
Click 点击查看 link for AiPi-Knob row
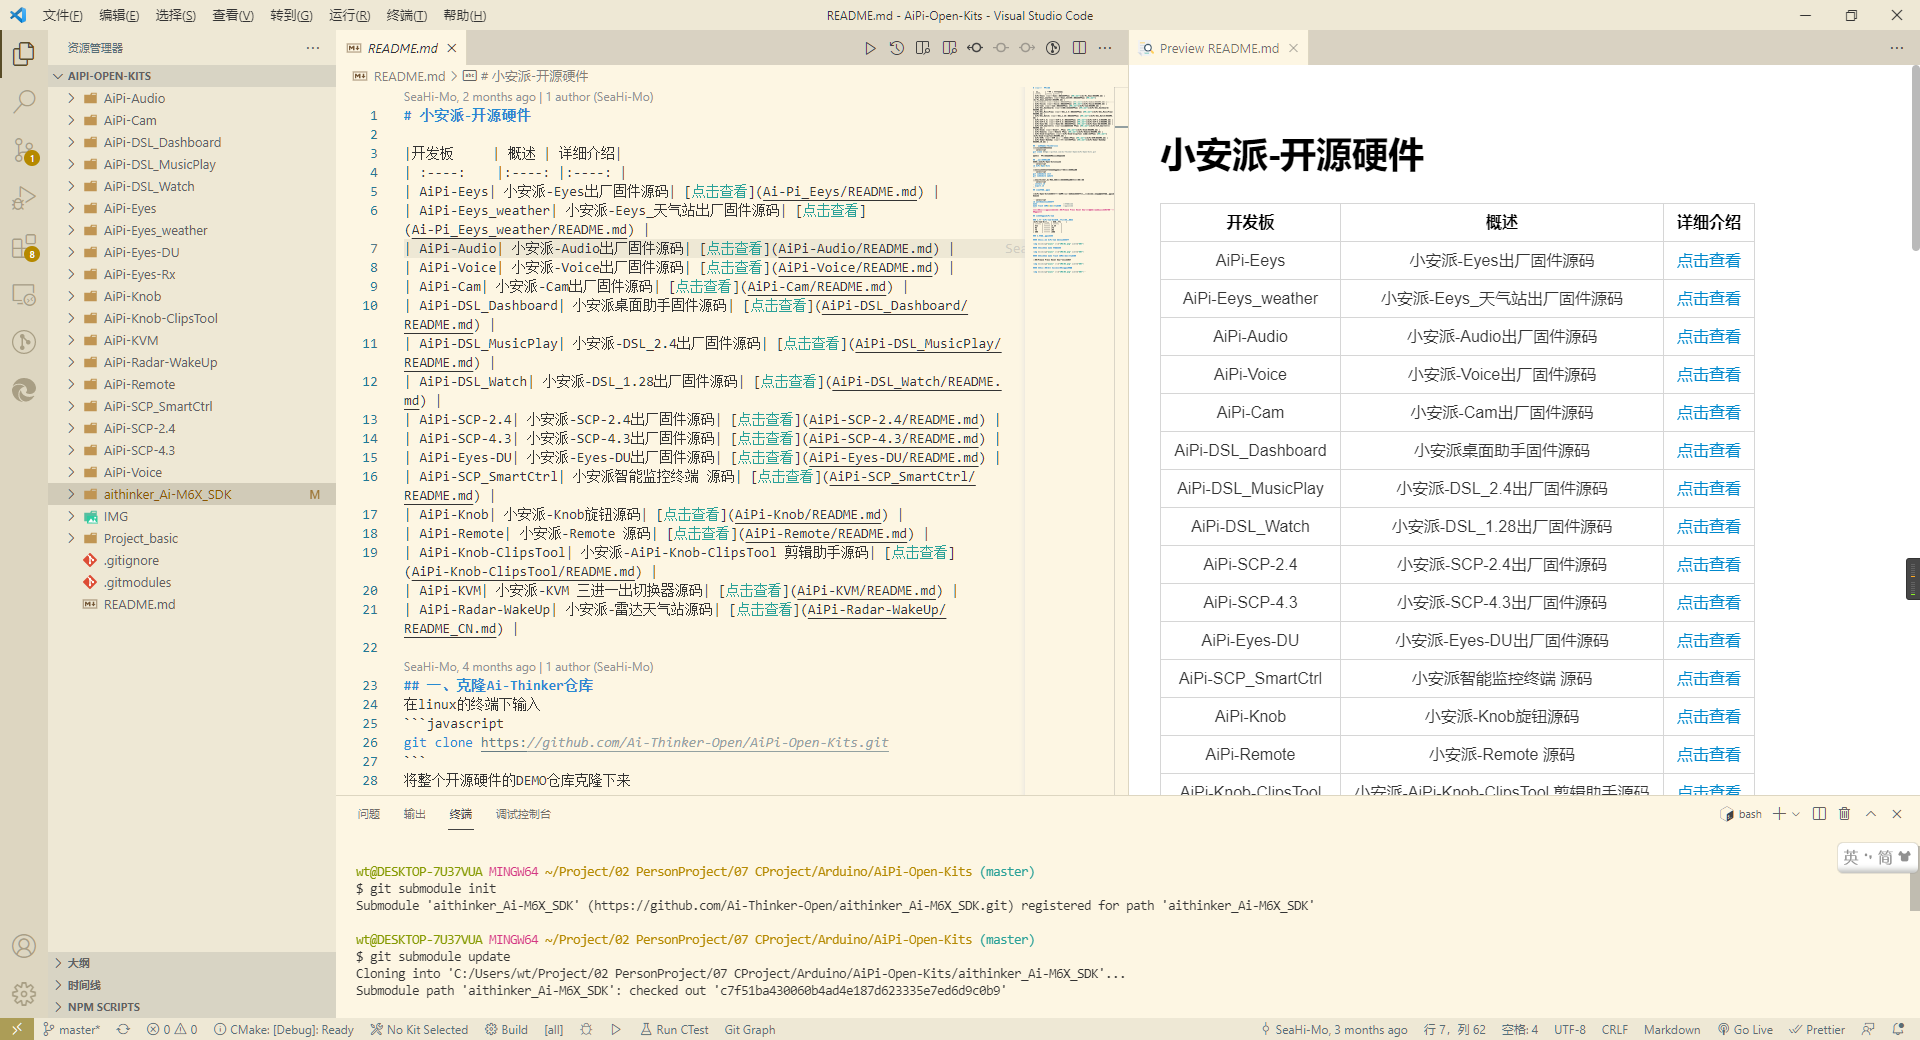coord(1708,716)
